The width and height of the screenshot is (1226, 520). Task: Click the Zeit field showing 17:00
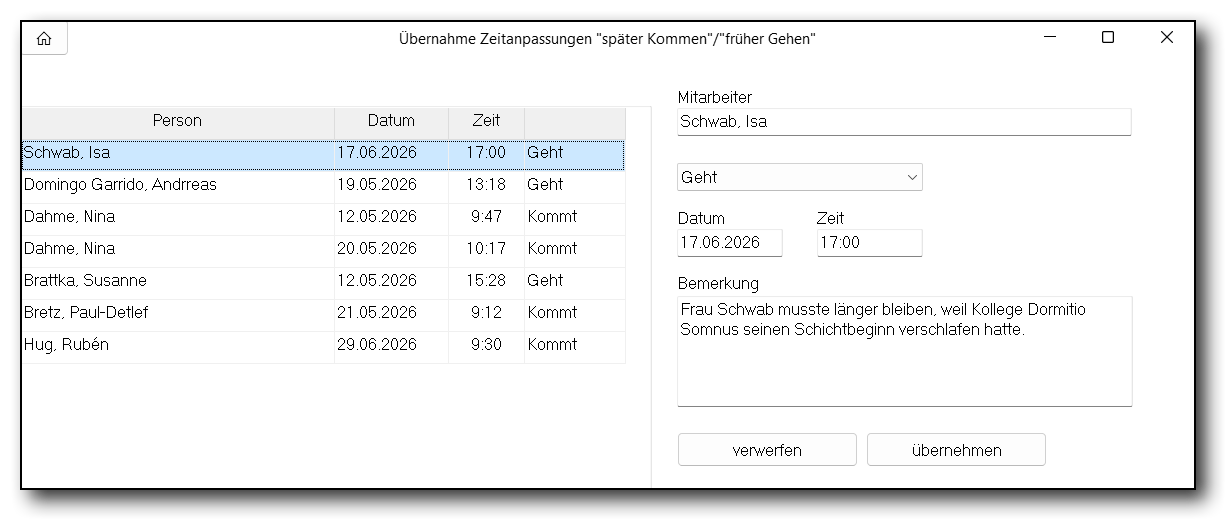(x=869, y=242)
